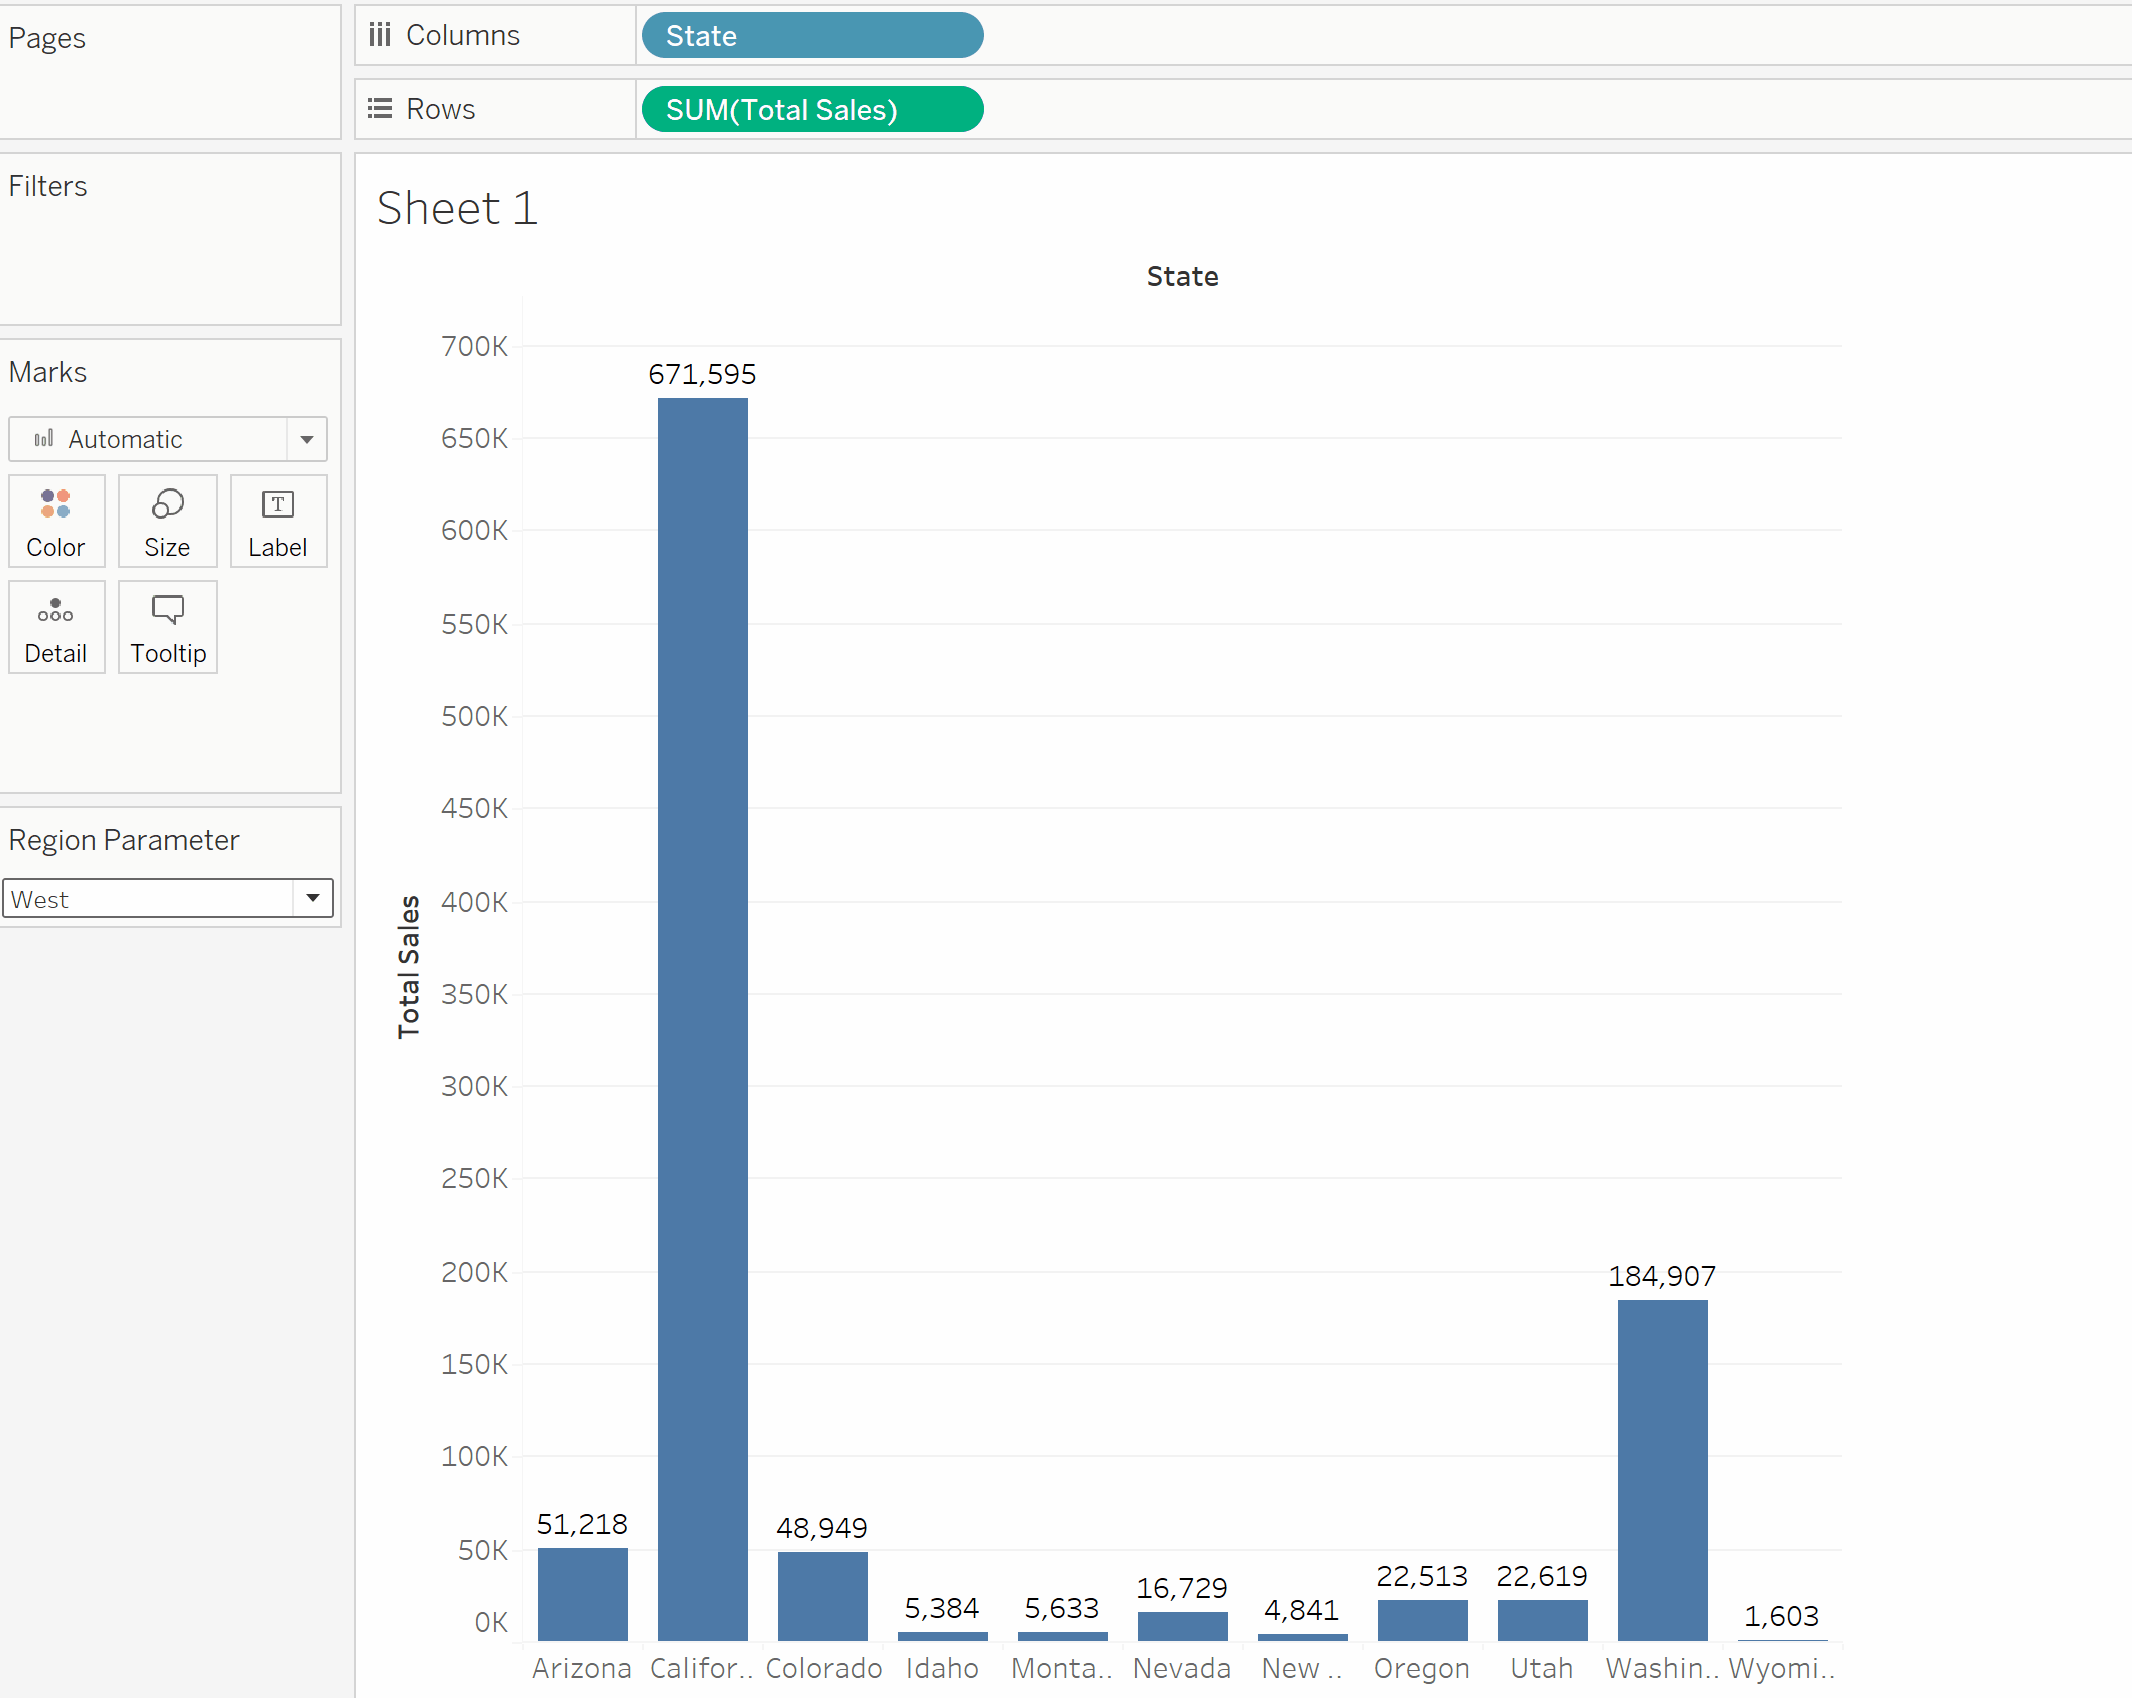Open the Region Parameter dropdown arrow
Viewport: 2132px width, 1698px height.
point(313,898)
